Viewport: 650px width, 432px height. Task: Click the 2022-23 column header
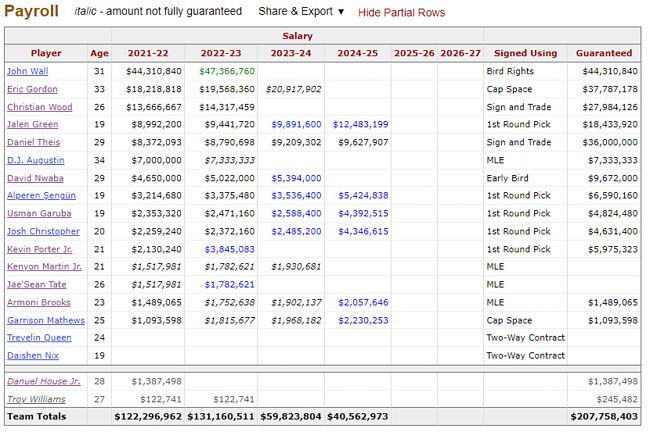point(221,53)
